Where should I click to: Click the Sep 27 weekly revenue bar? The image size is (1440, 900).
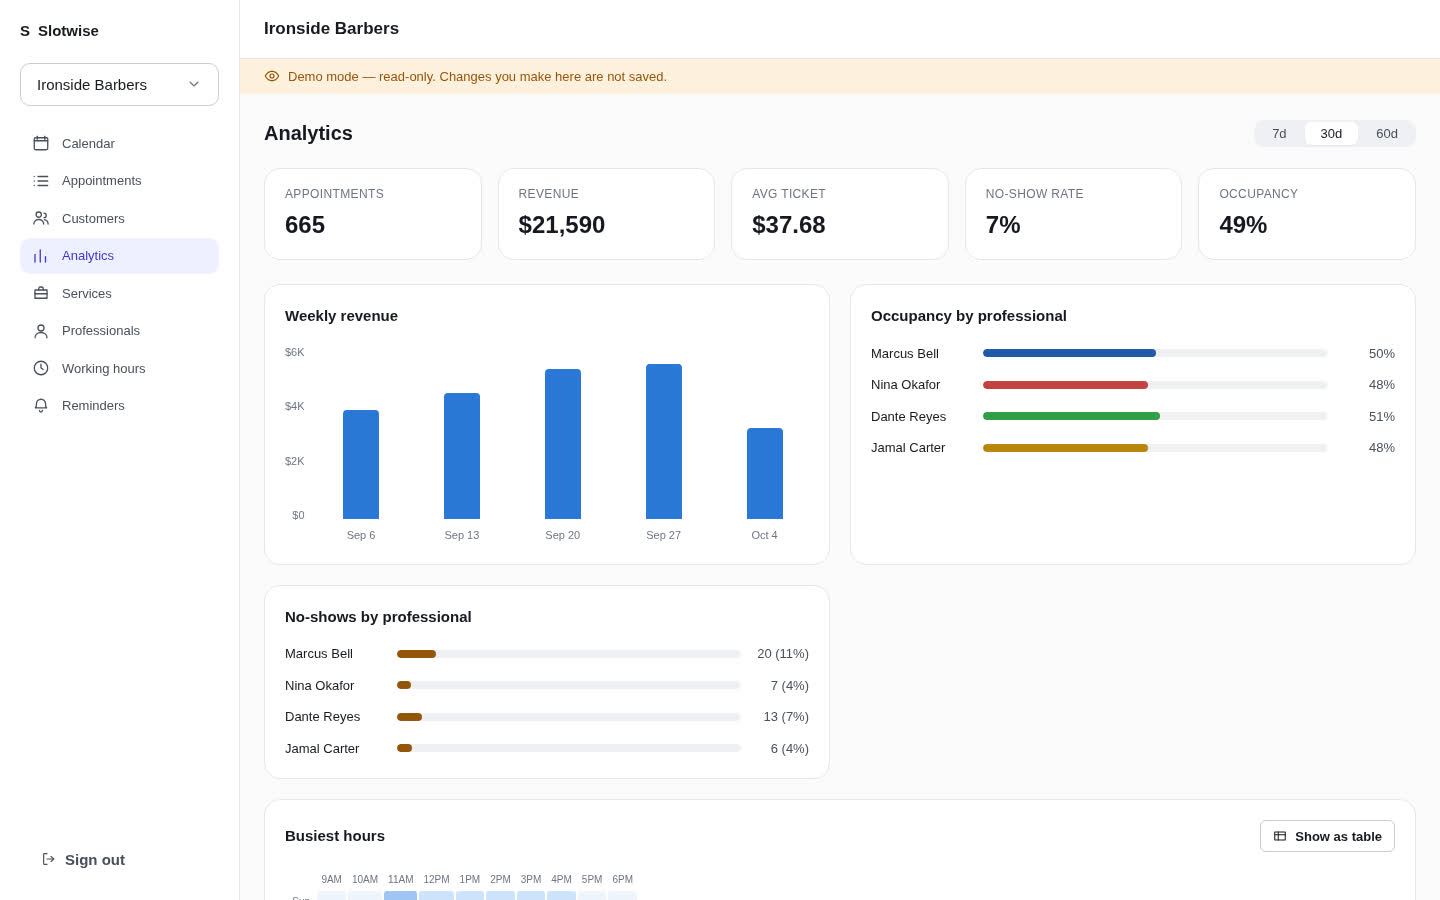click(664, 441)
